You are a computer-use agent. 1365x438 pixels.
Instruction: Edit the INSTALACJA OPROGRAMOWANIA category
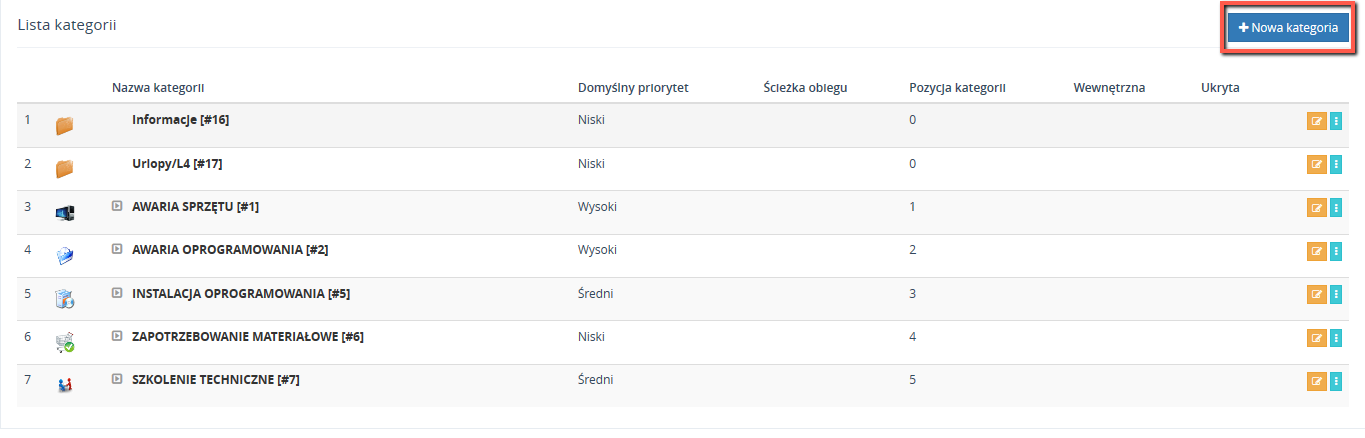(x=1316, y=294)
